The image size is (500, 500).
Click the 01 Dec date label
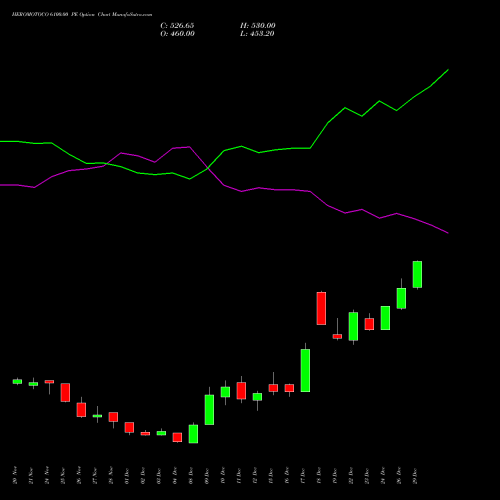click(127, 475)
